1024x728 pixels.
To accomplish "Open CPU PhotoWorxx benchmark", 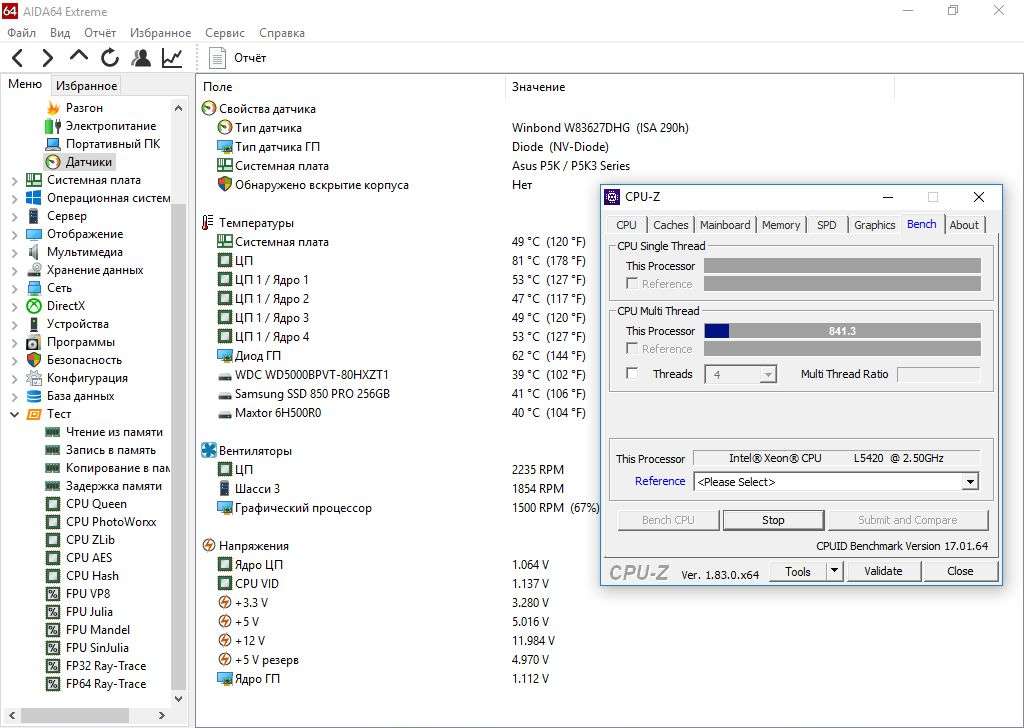I will (x=101, y=522).
